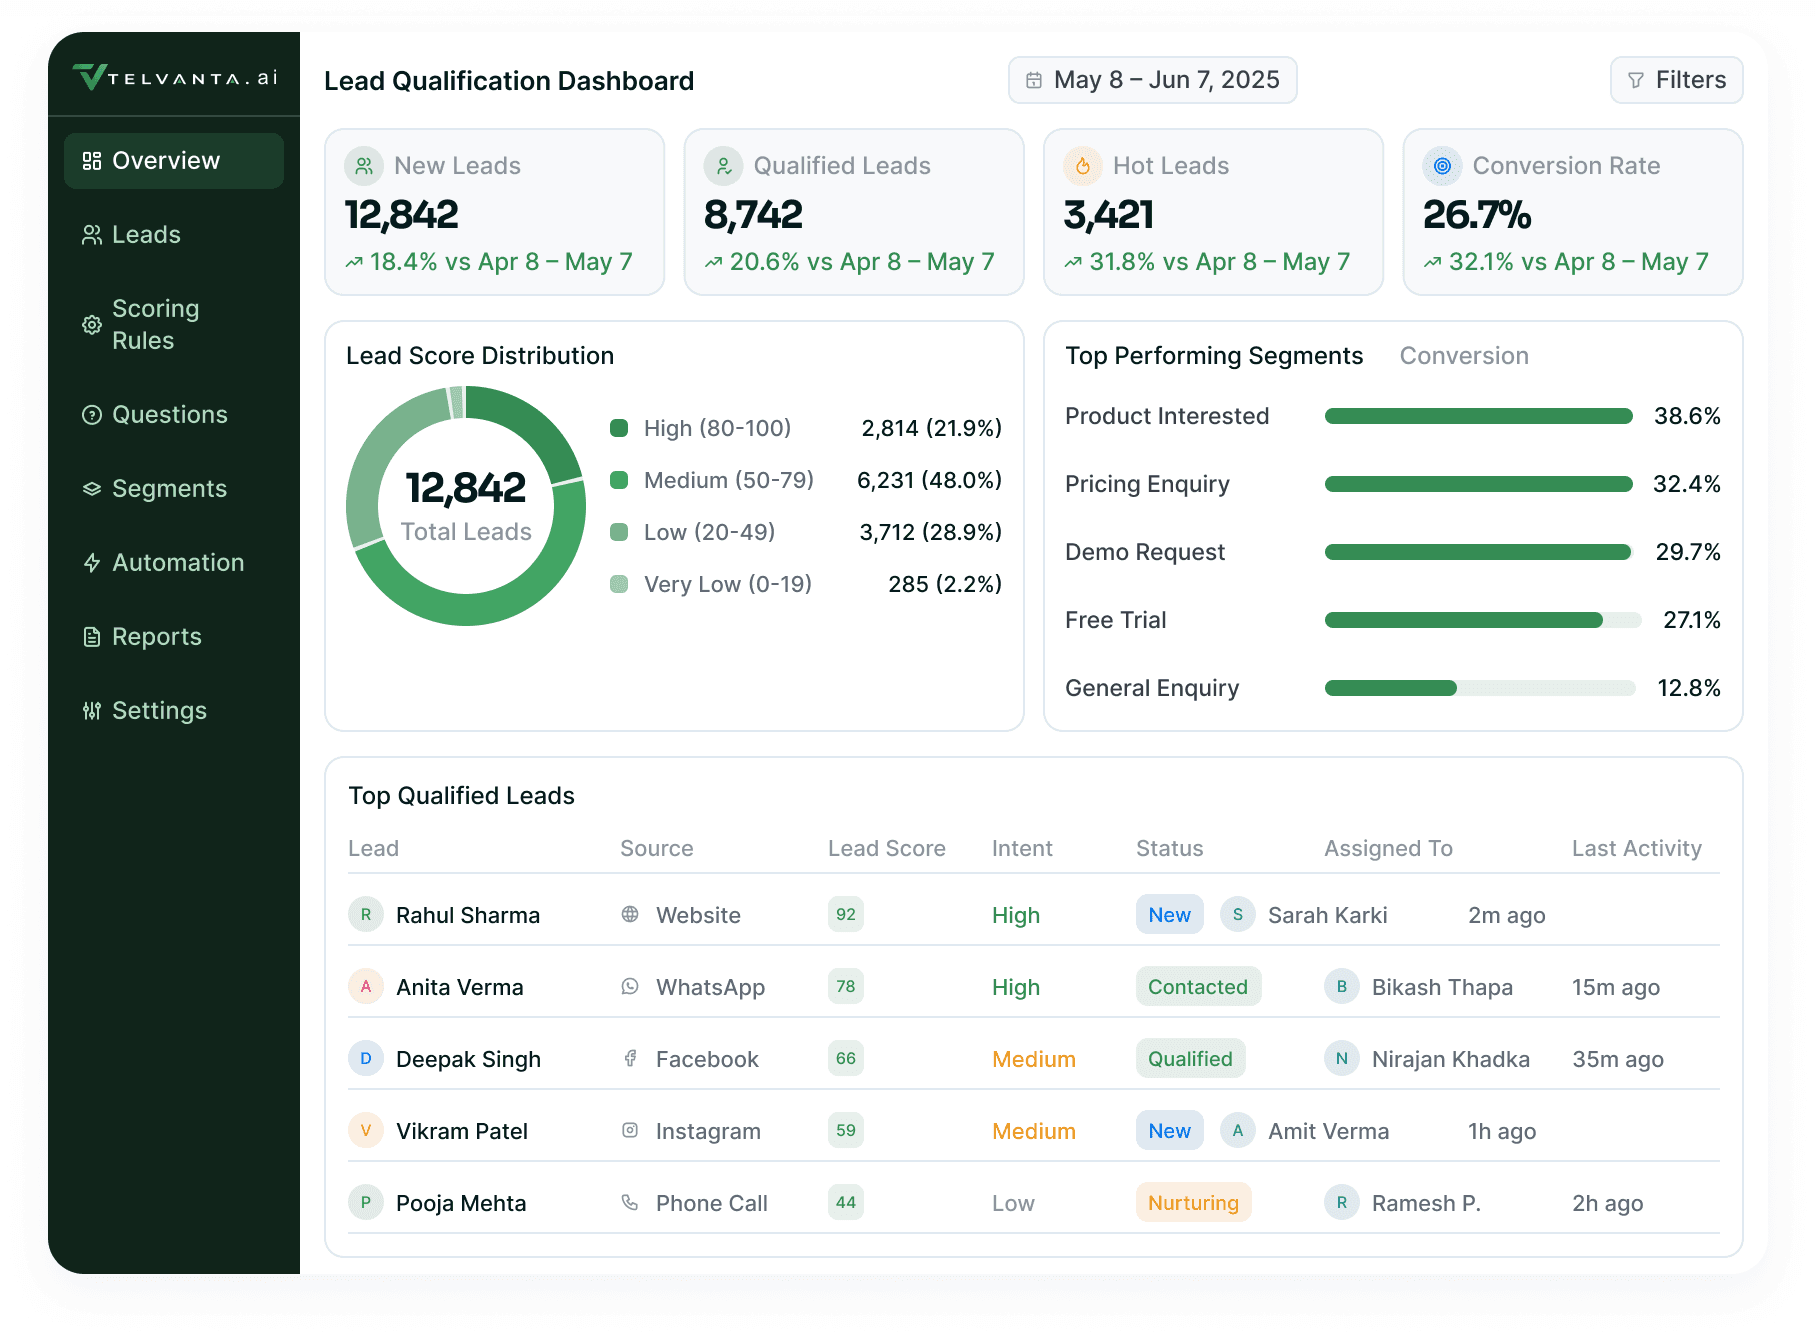This screenshot has height=1338, width=1816.
Task: Open the May 8 – Jun 7 date picker
Action: click(x=1153, y=80)
